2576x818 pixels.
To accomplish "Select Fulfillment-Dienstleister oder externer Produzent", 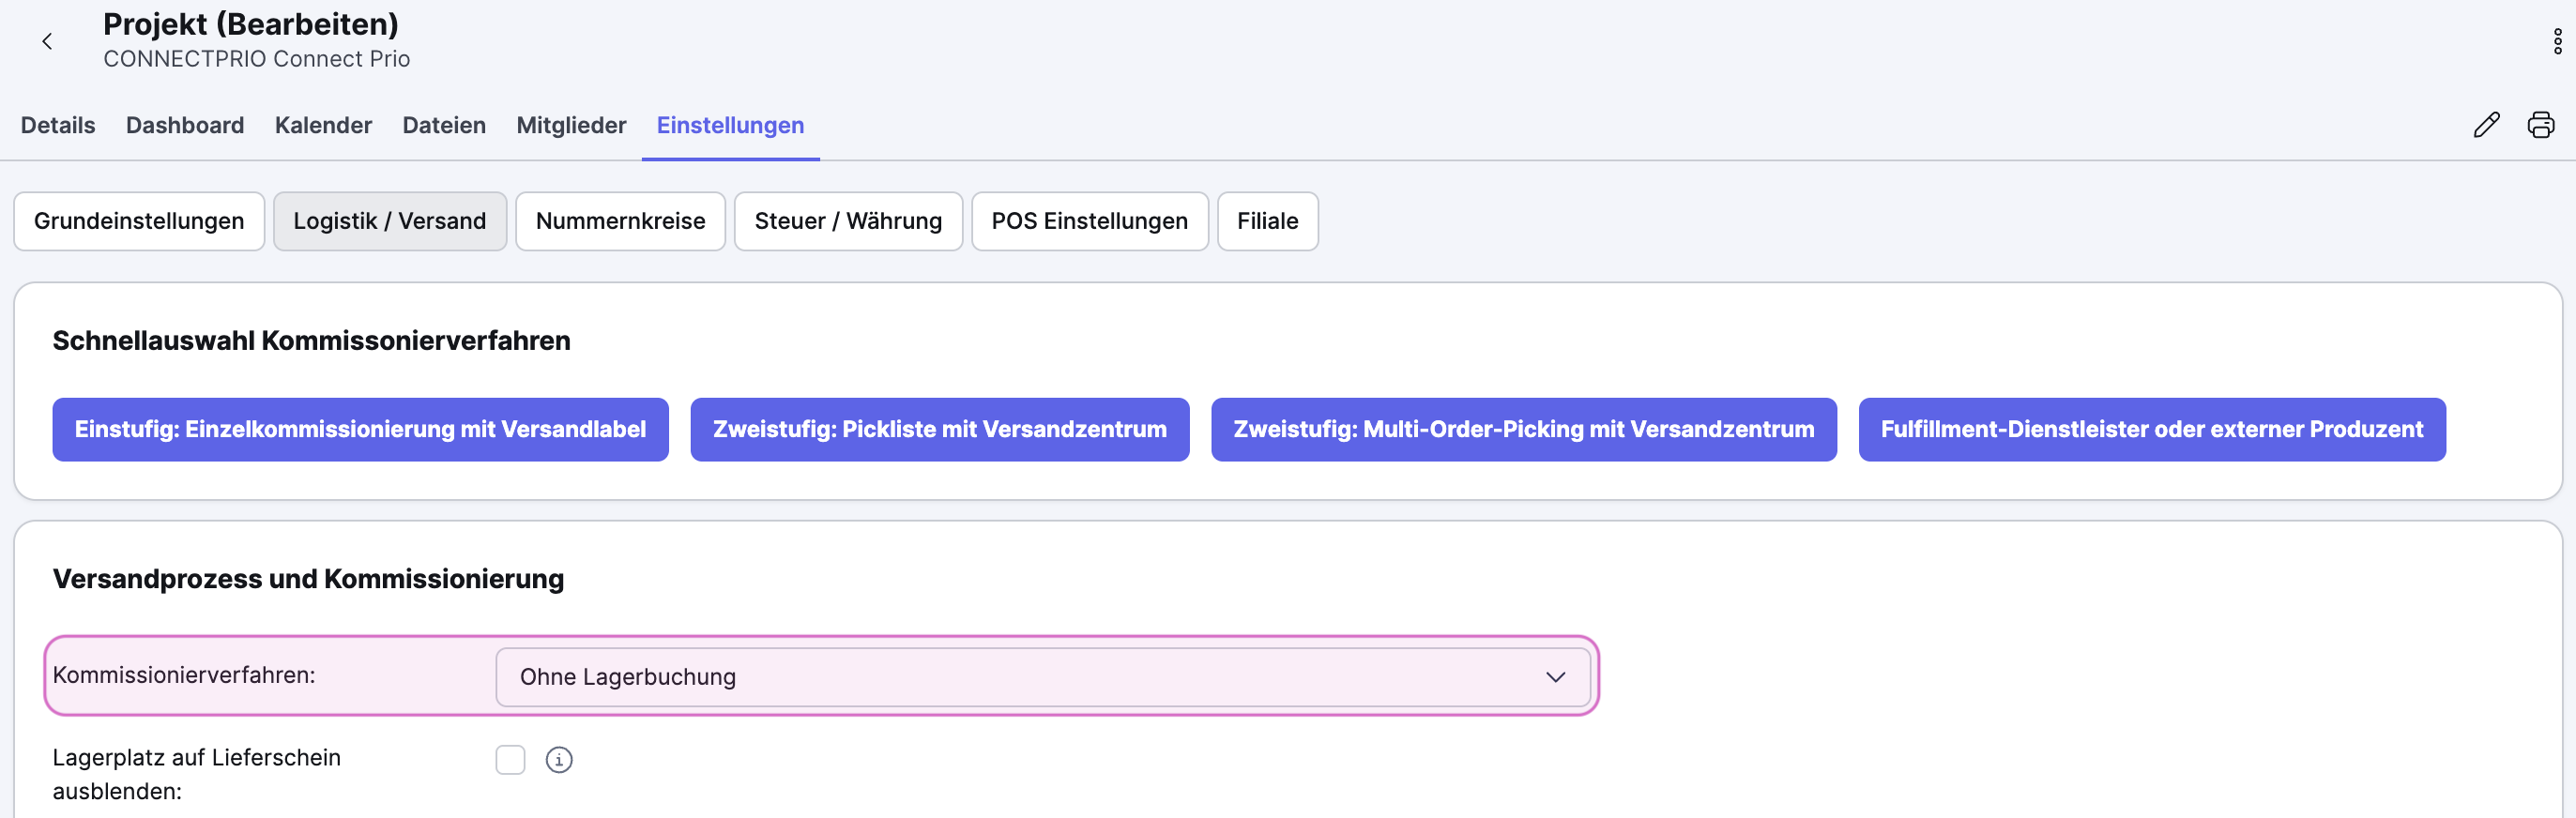I will pyautogui.click(x=2151, y=430).
